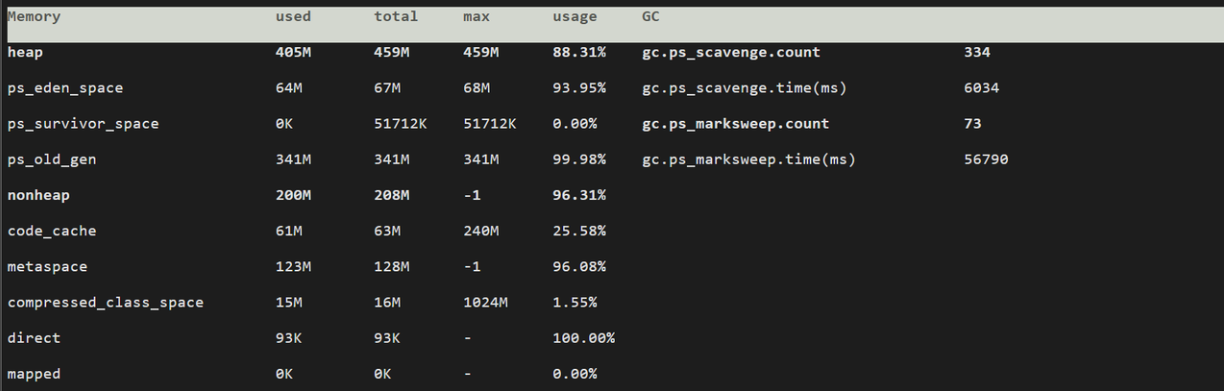Select code_cache used value "61M"
1224x391 pixels.
(x=289, y=232)
